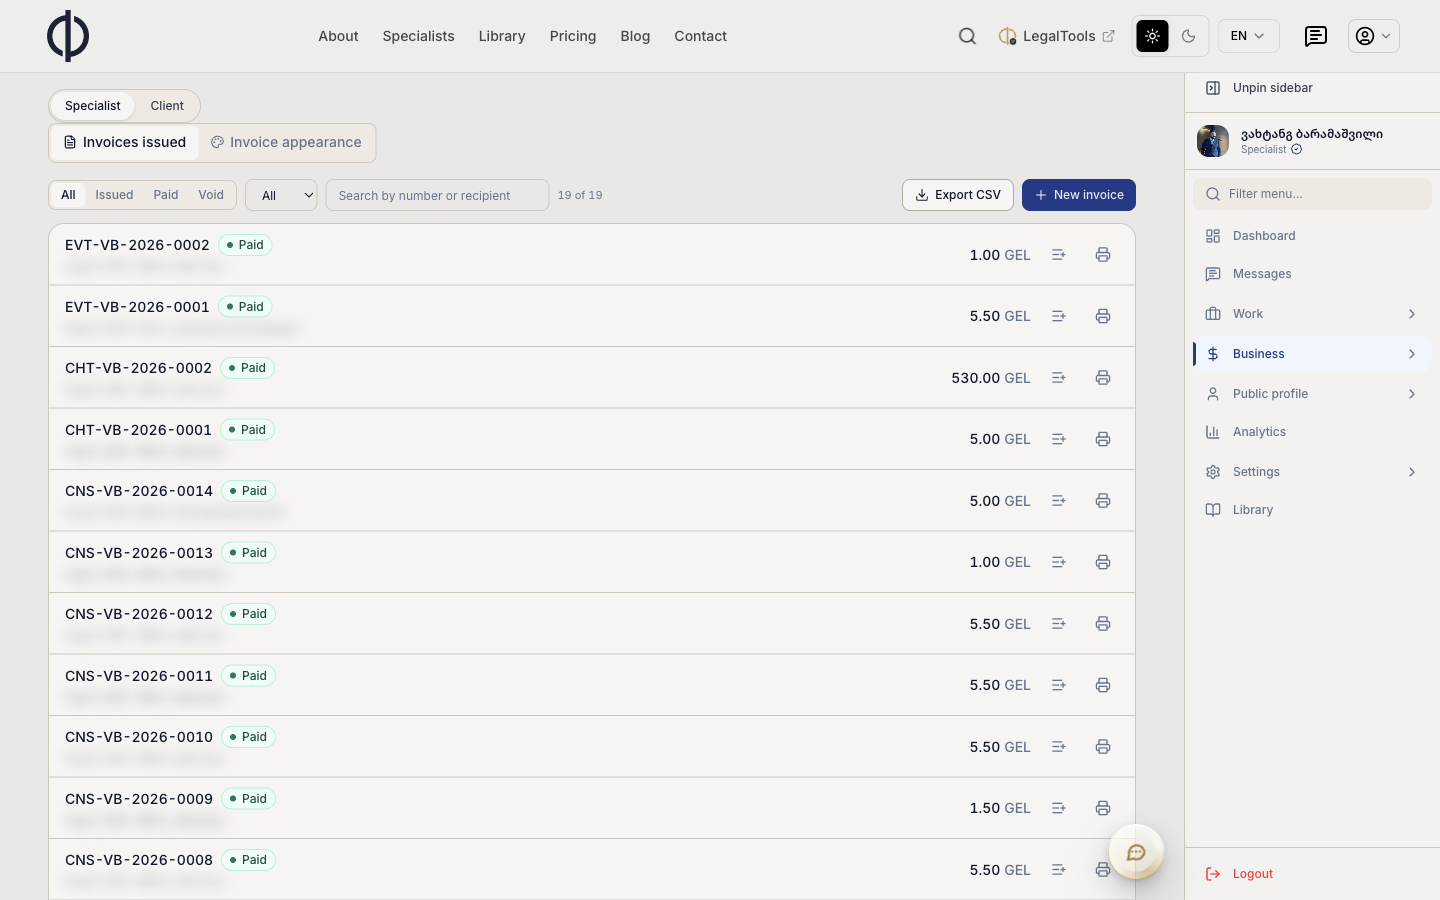Open details icon for EVT-VB-2026-0002
The height and width of the screenshot is (900, 1440).
click(x=1059, y=255)
